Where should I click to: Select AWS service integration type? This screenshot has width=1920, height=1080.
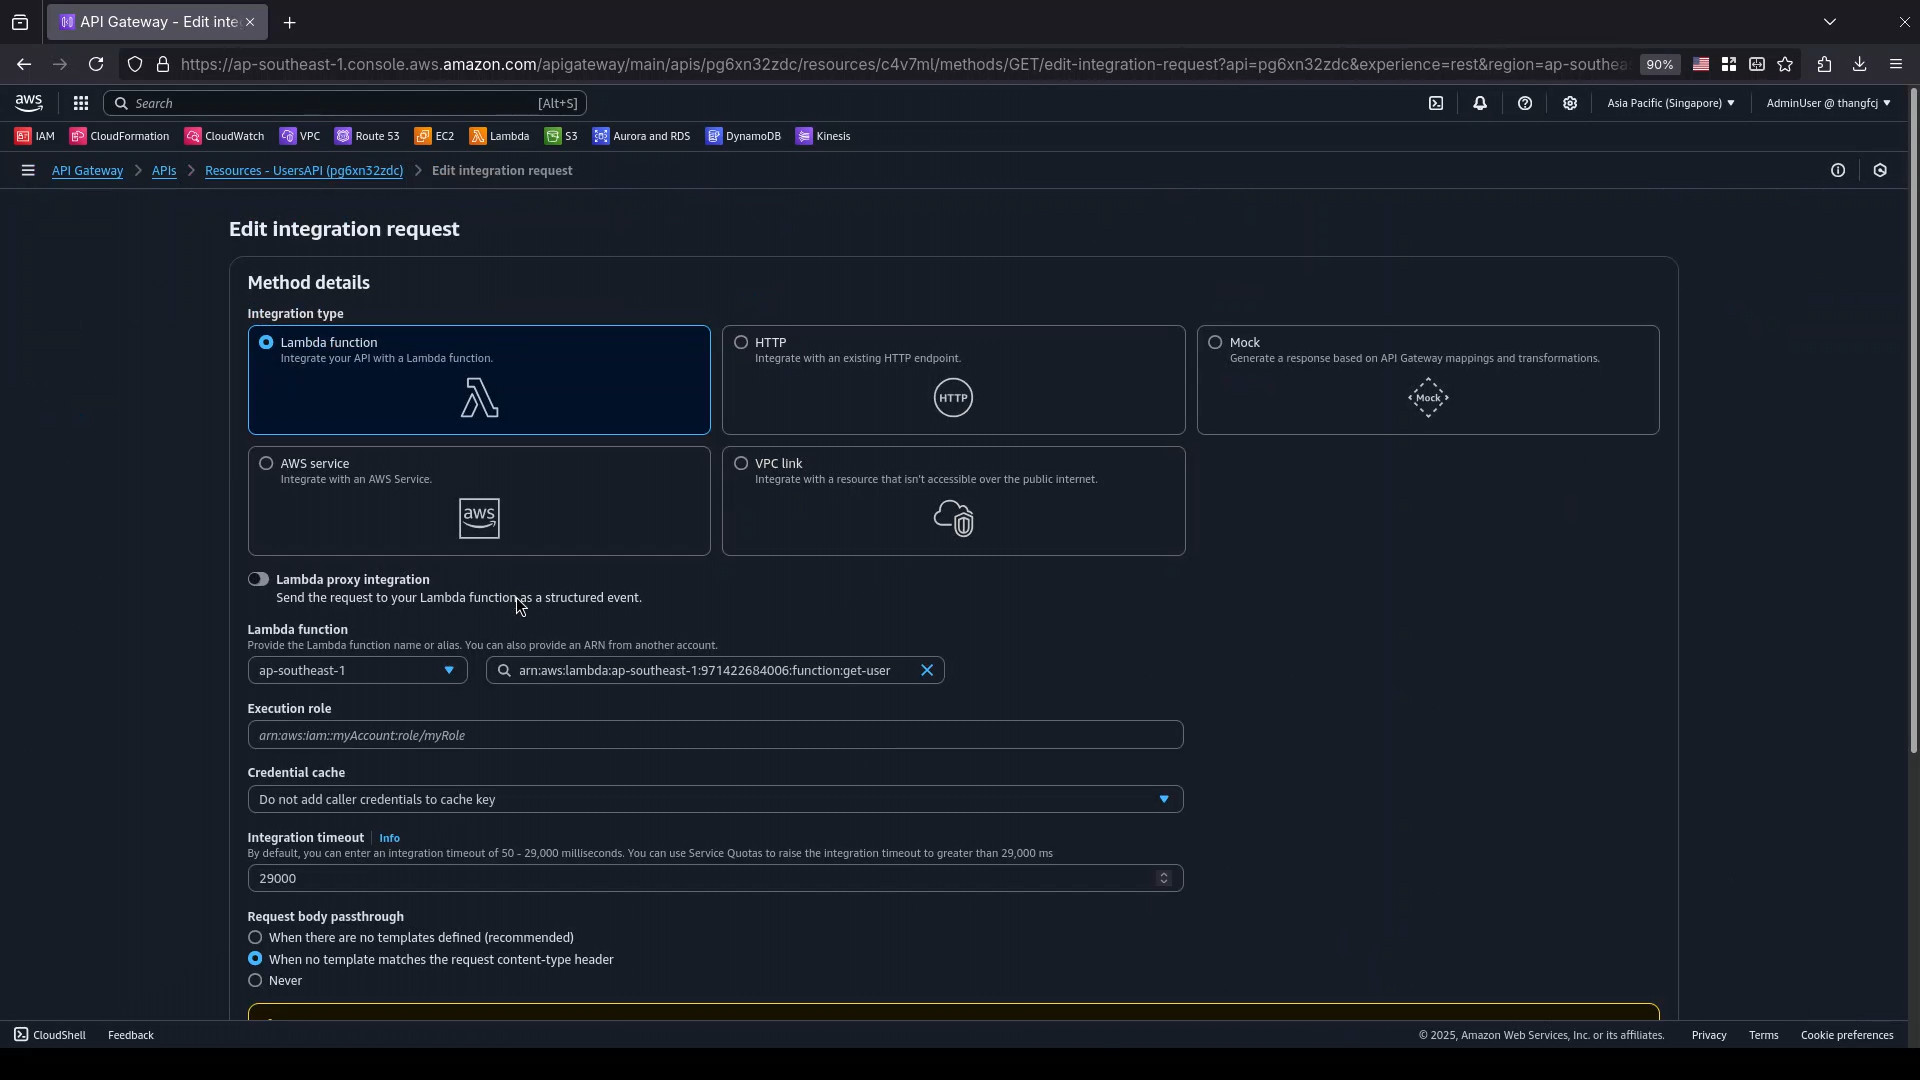(x=479, y=501)
